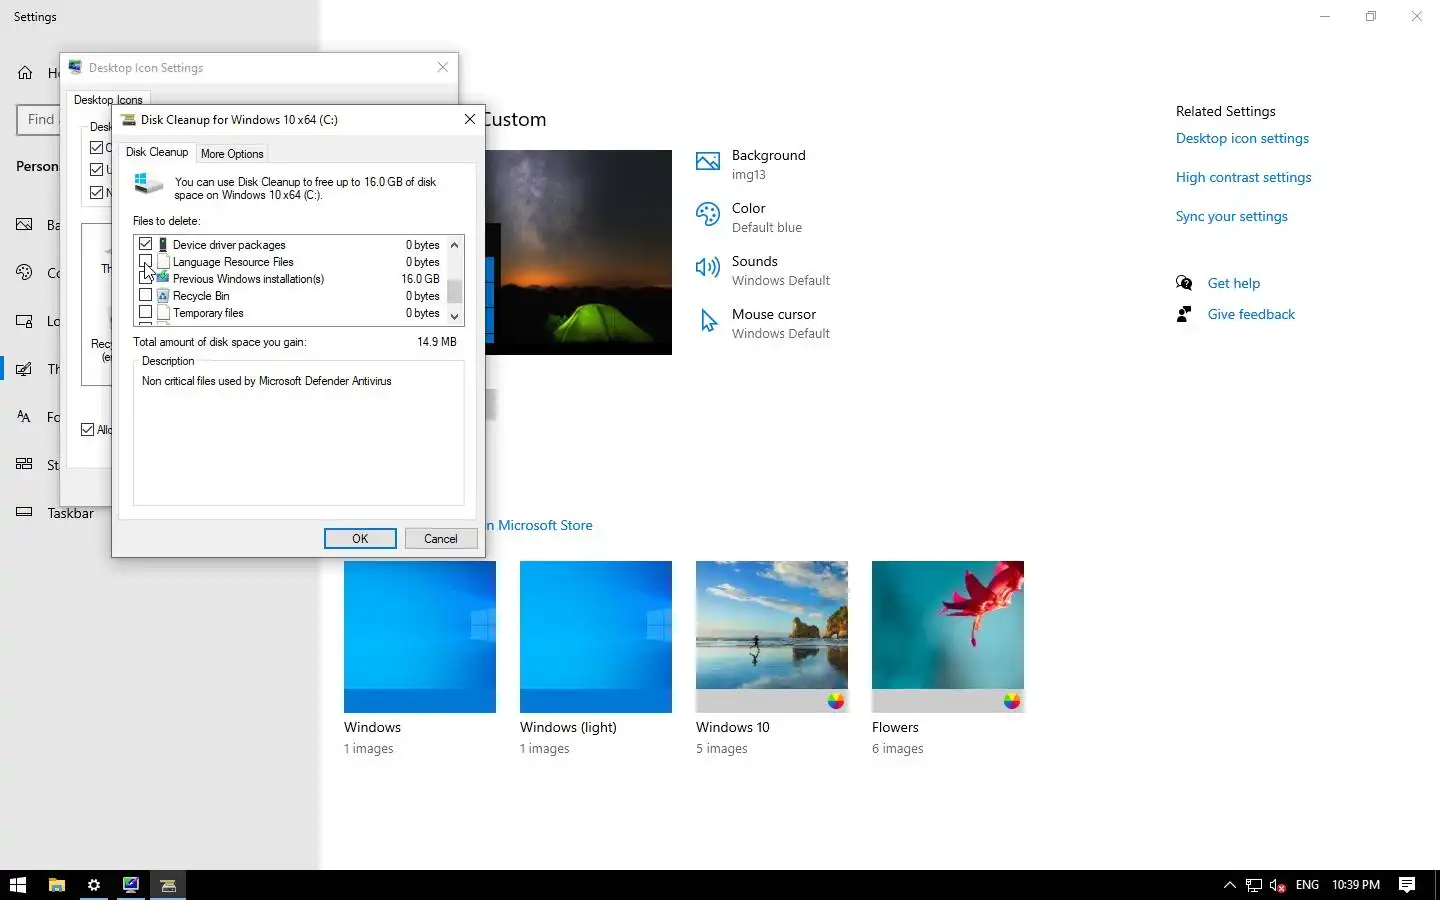The image size is (1440, 900).
Task: Open the Windows Start menu button
Action: pos(17,885)
